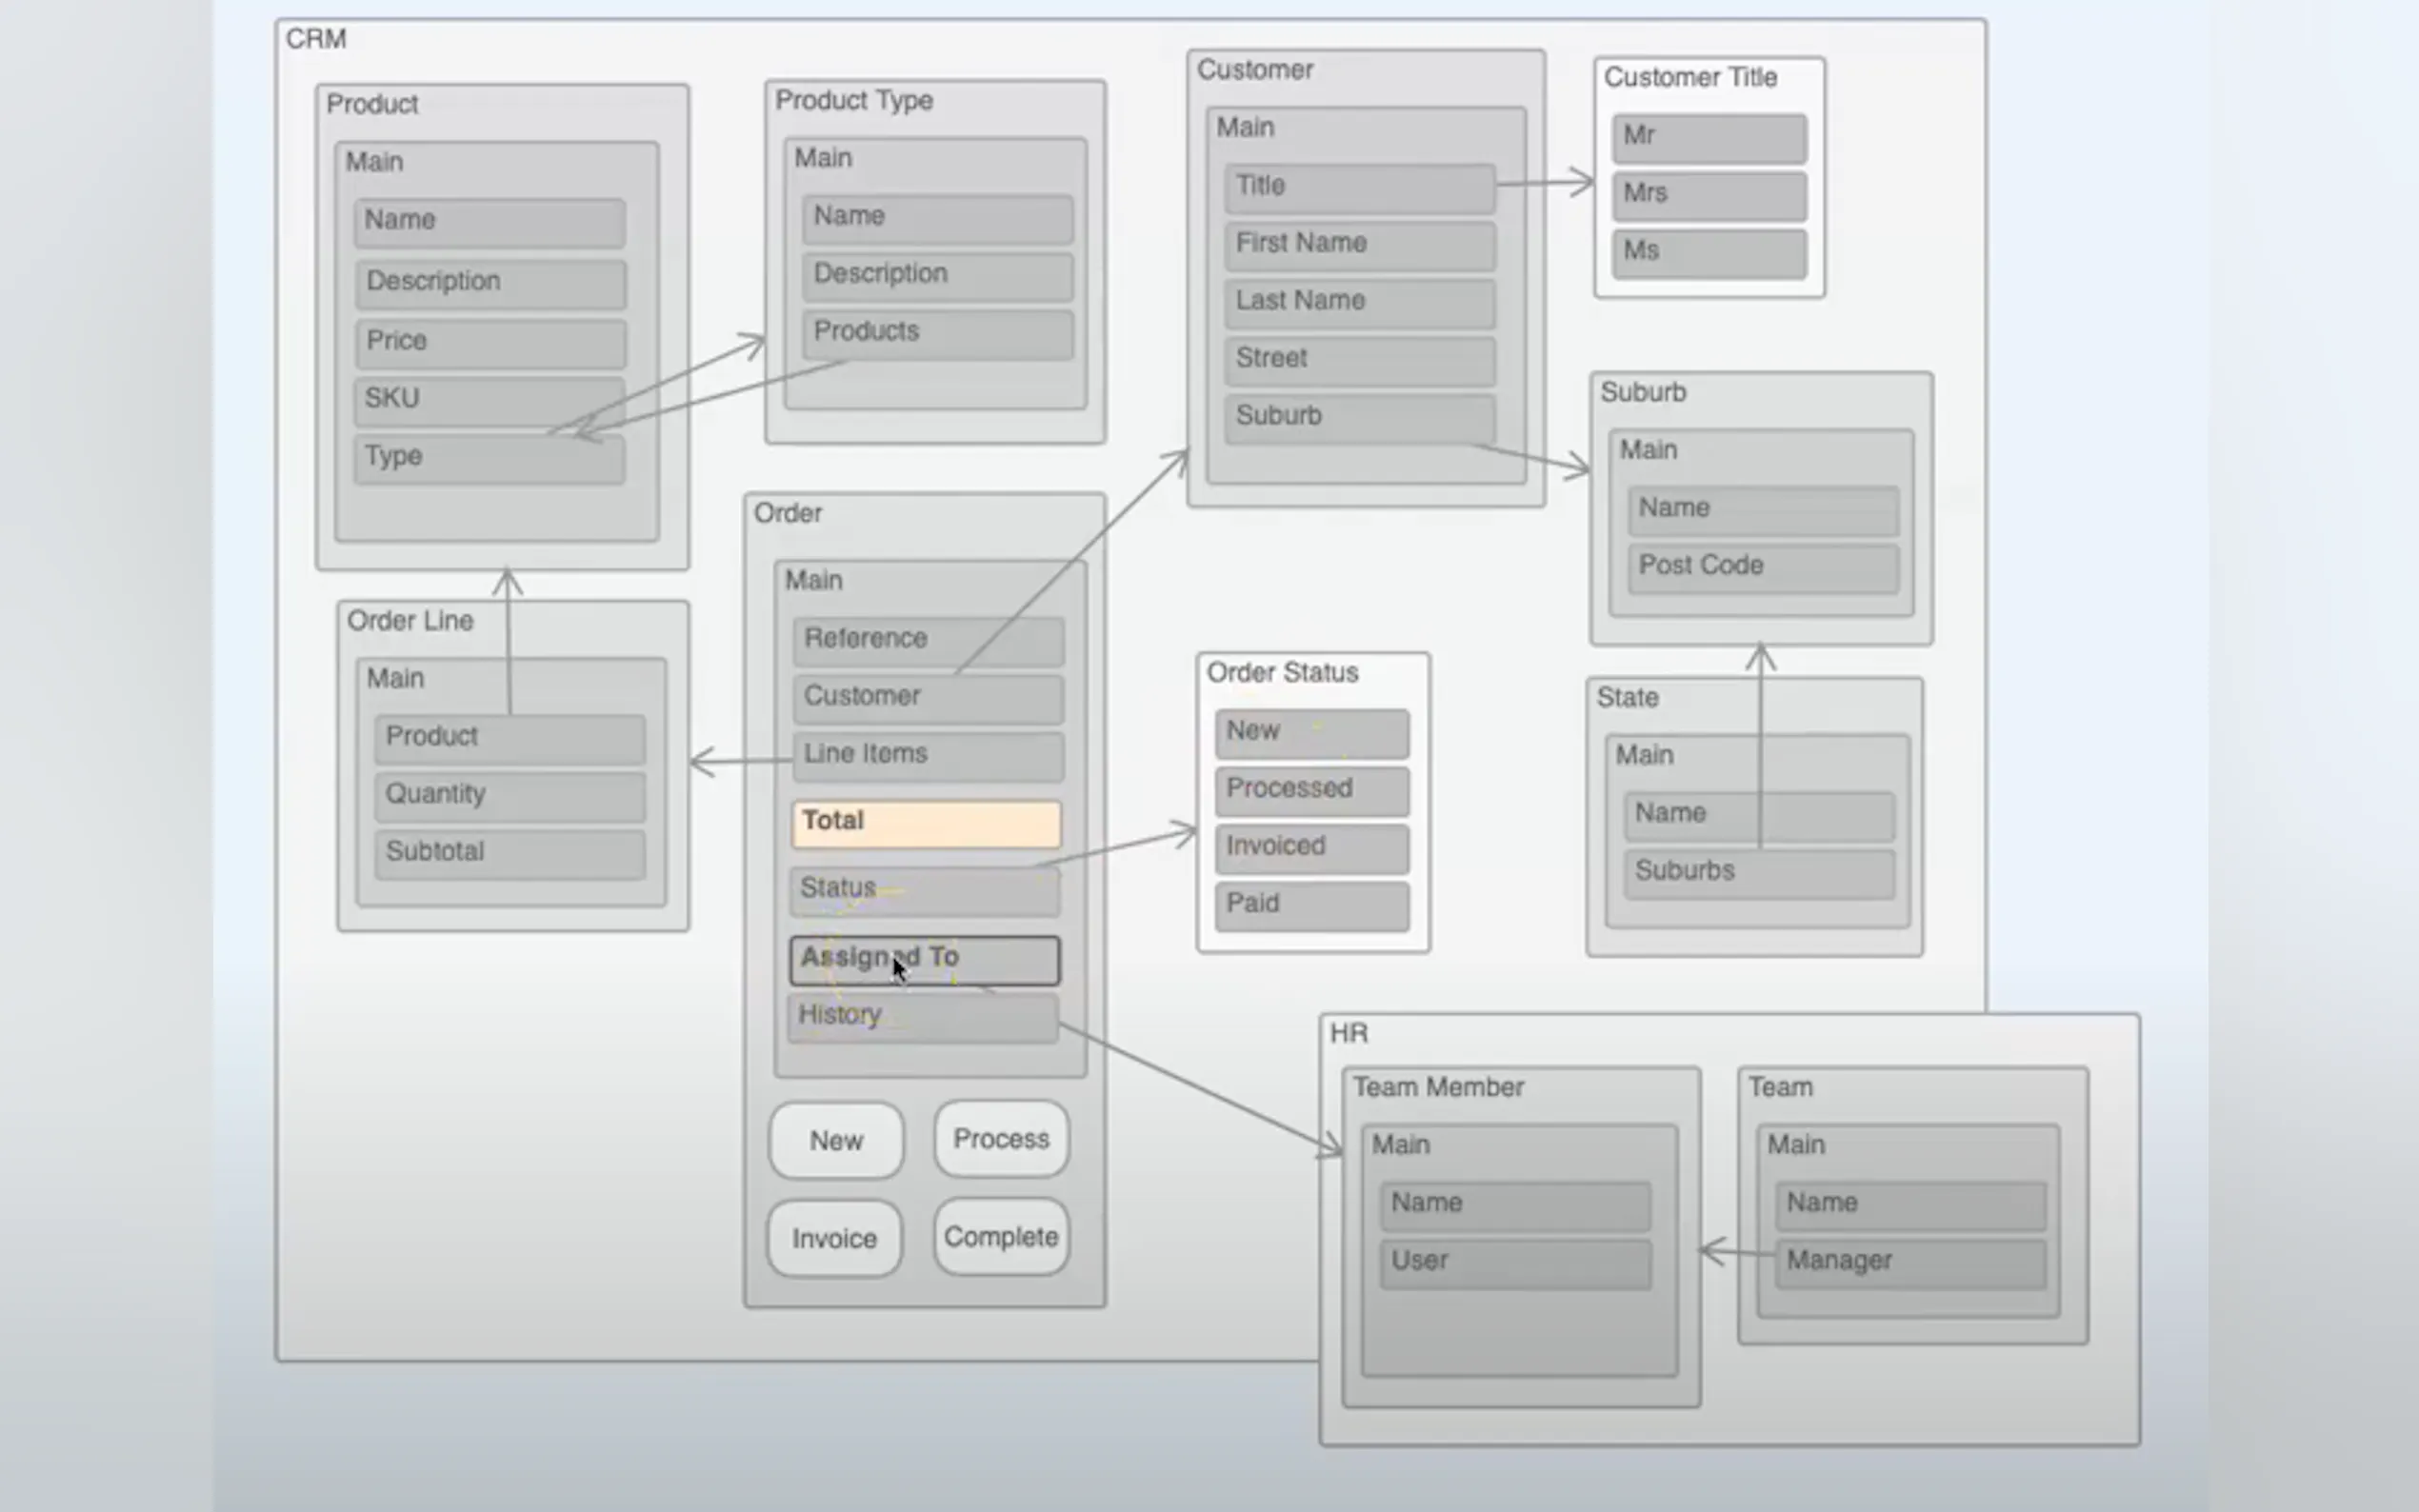Select the User field in Team Member
The image size is (2419, 1512).
tap(1515, 1261)
